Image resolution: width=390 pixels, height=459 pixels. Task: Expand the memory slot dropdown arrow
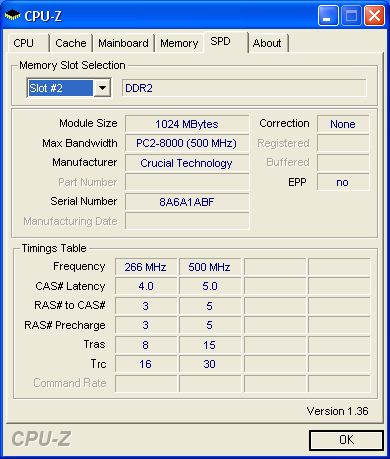point(102,88)
